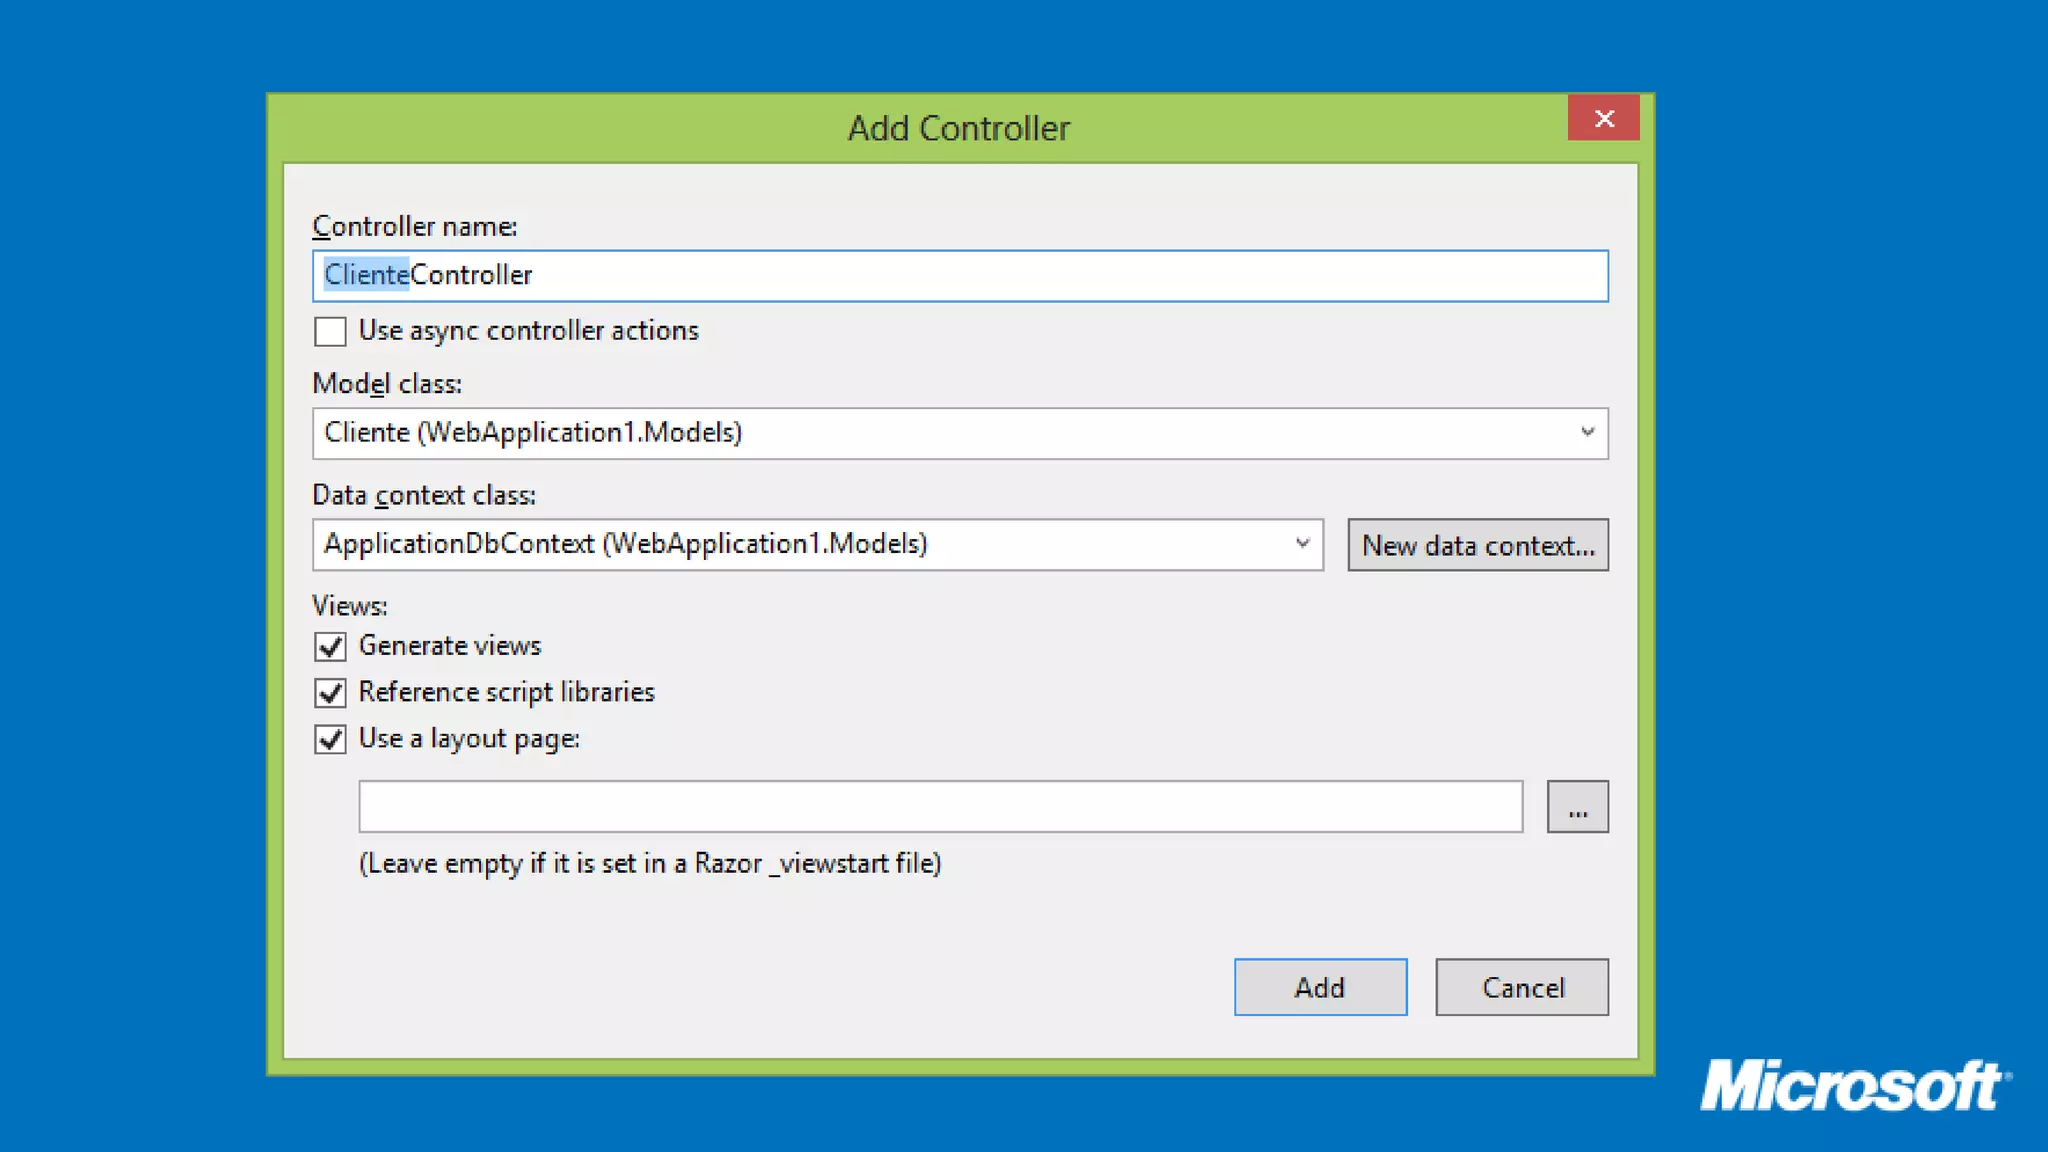2048x1152 pixels.
Task: Toggle Reference script libraries checkbox
Action: click(330, 692)
